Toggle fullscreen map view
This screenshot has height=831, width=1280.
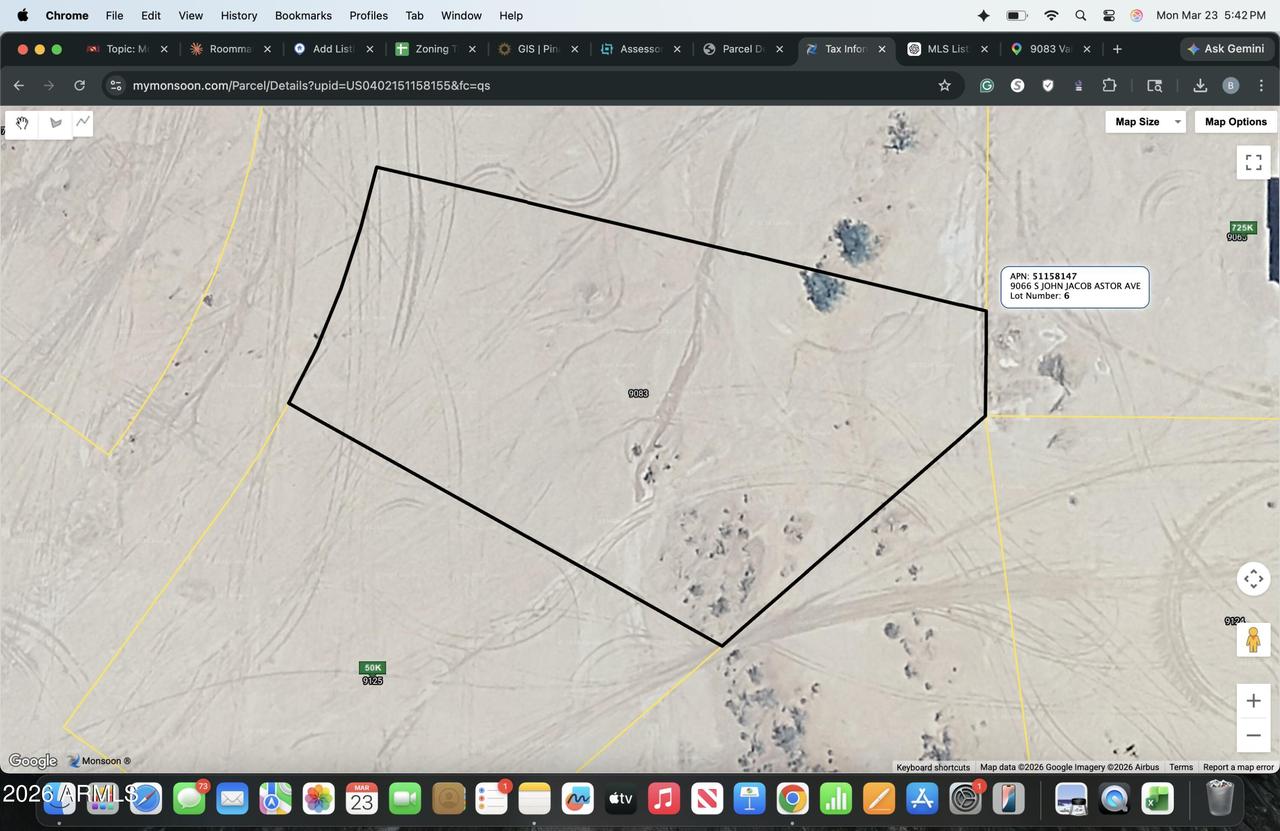(1253, 162)
